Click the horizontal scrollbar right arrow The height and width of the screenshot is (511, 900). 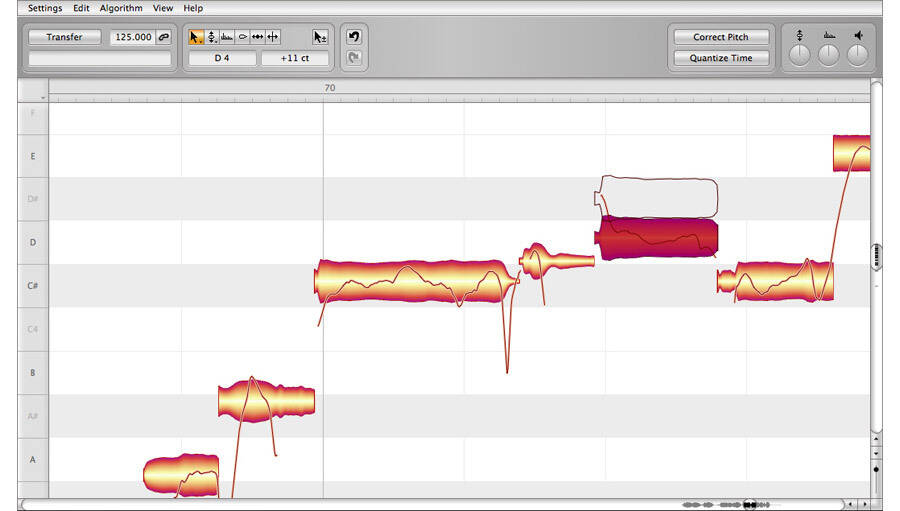point(865,504)
